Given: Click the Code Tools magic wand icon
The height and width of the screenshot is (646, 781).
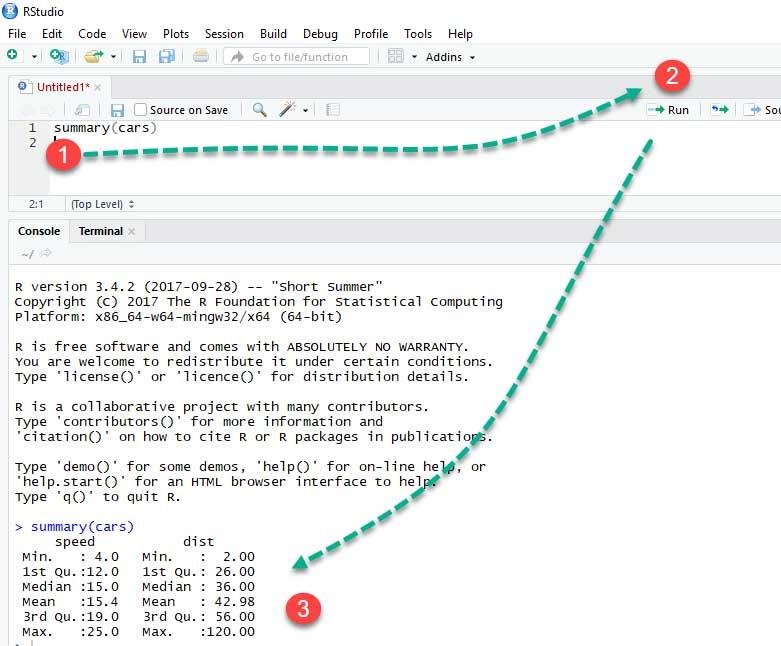Looking at the screenshot, I should coord(287,109).
